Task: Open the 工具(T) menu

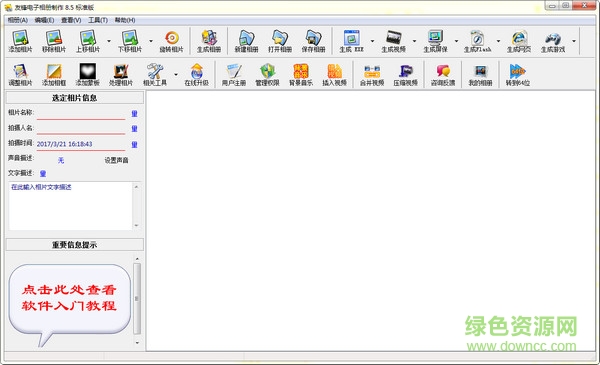Action: click(98, 20)
